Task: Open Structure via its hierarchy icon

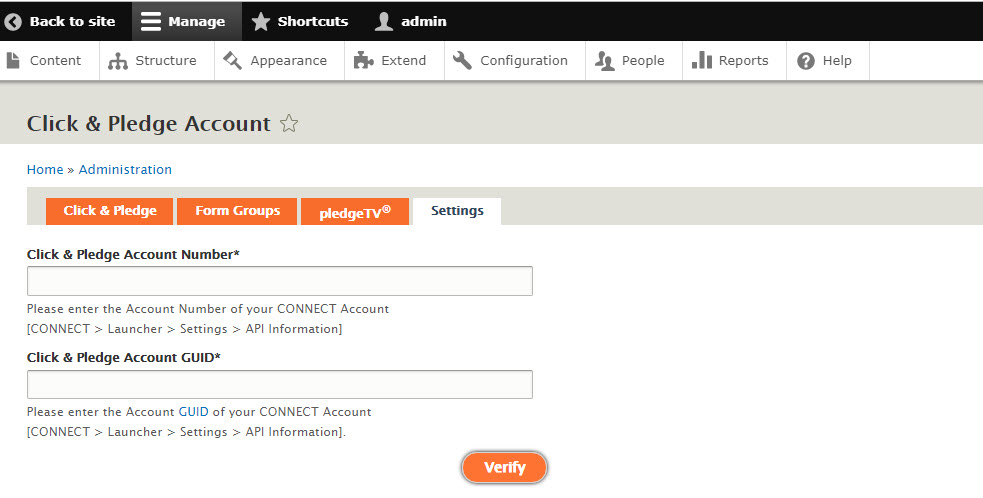Action: coord(118,61)
